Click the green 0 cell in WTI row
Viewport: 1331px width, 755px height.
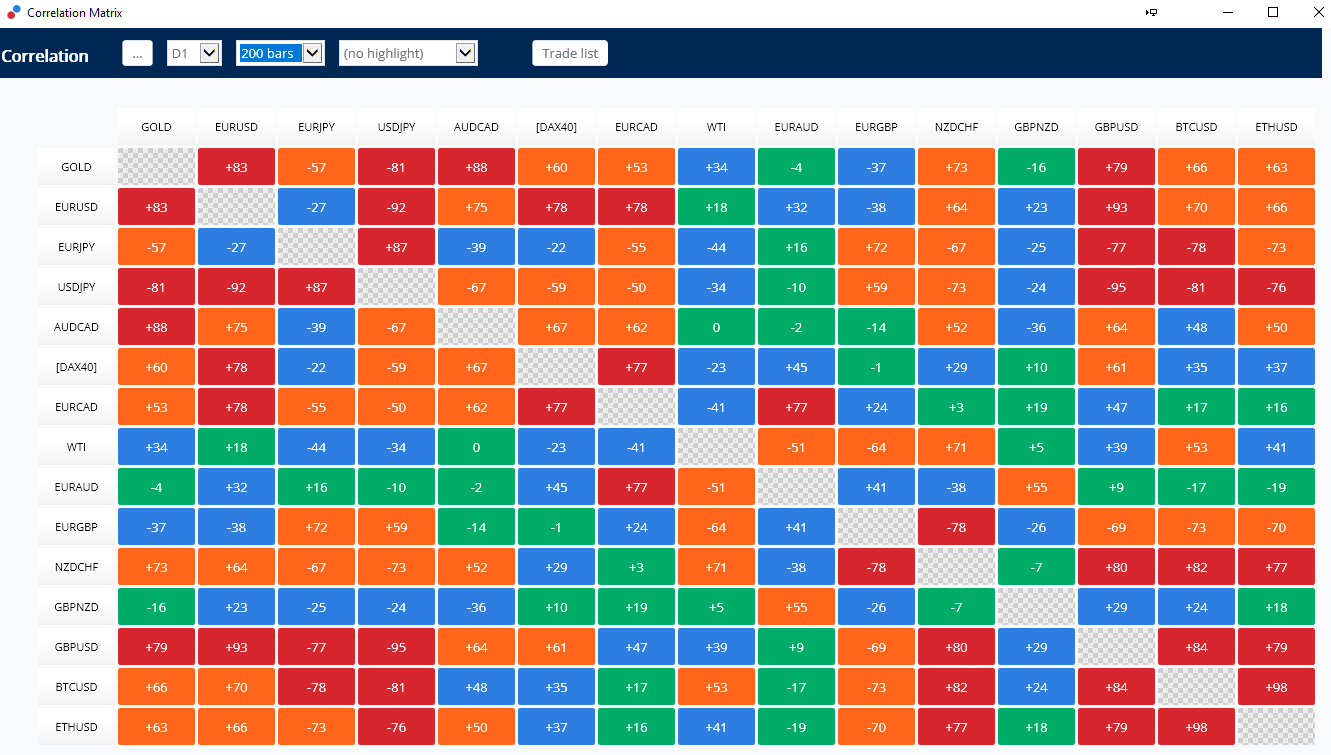pos(476,447)
